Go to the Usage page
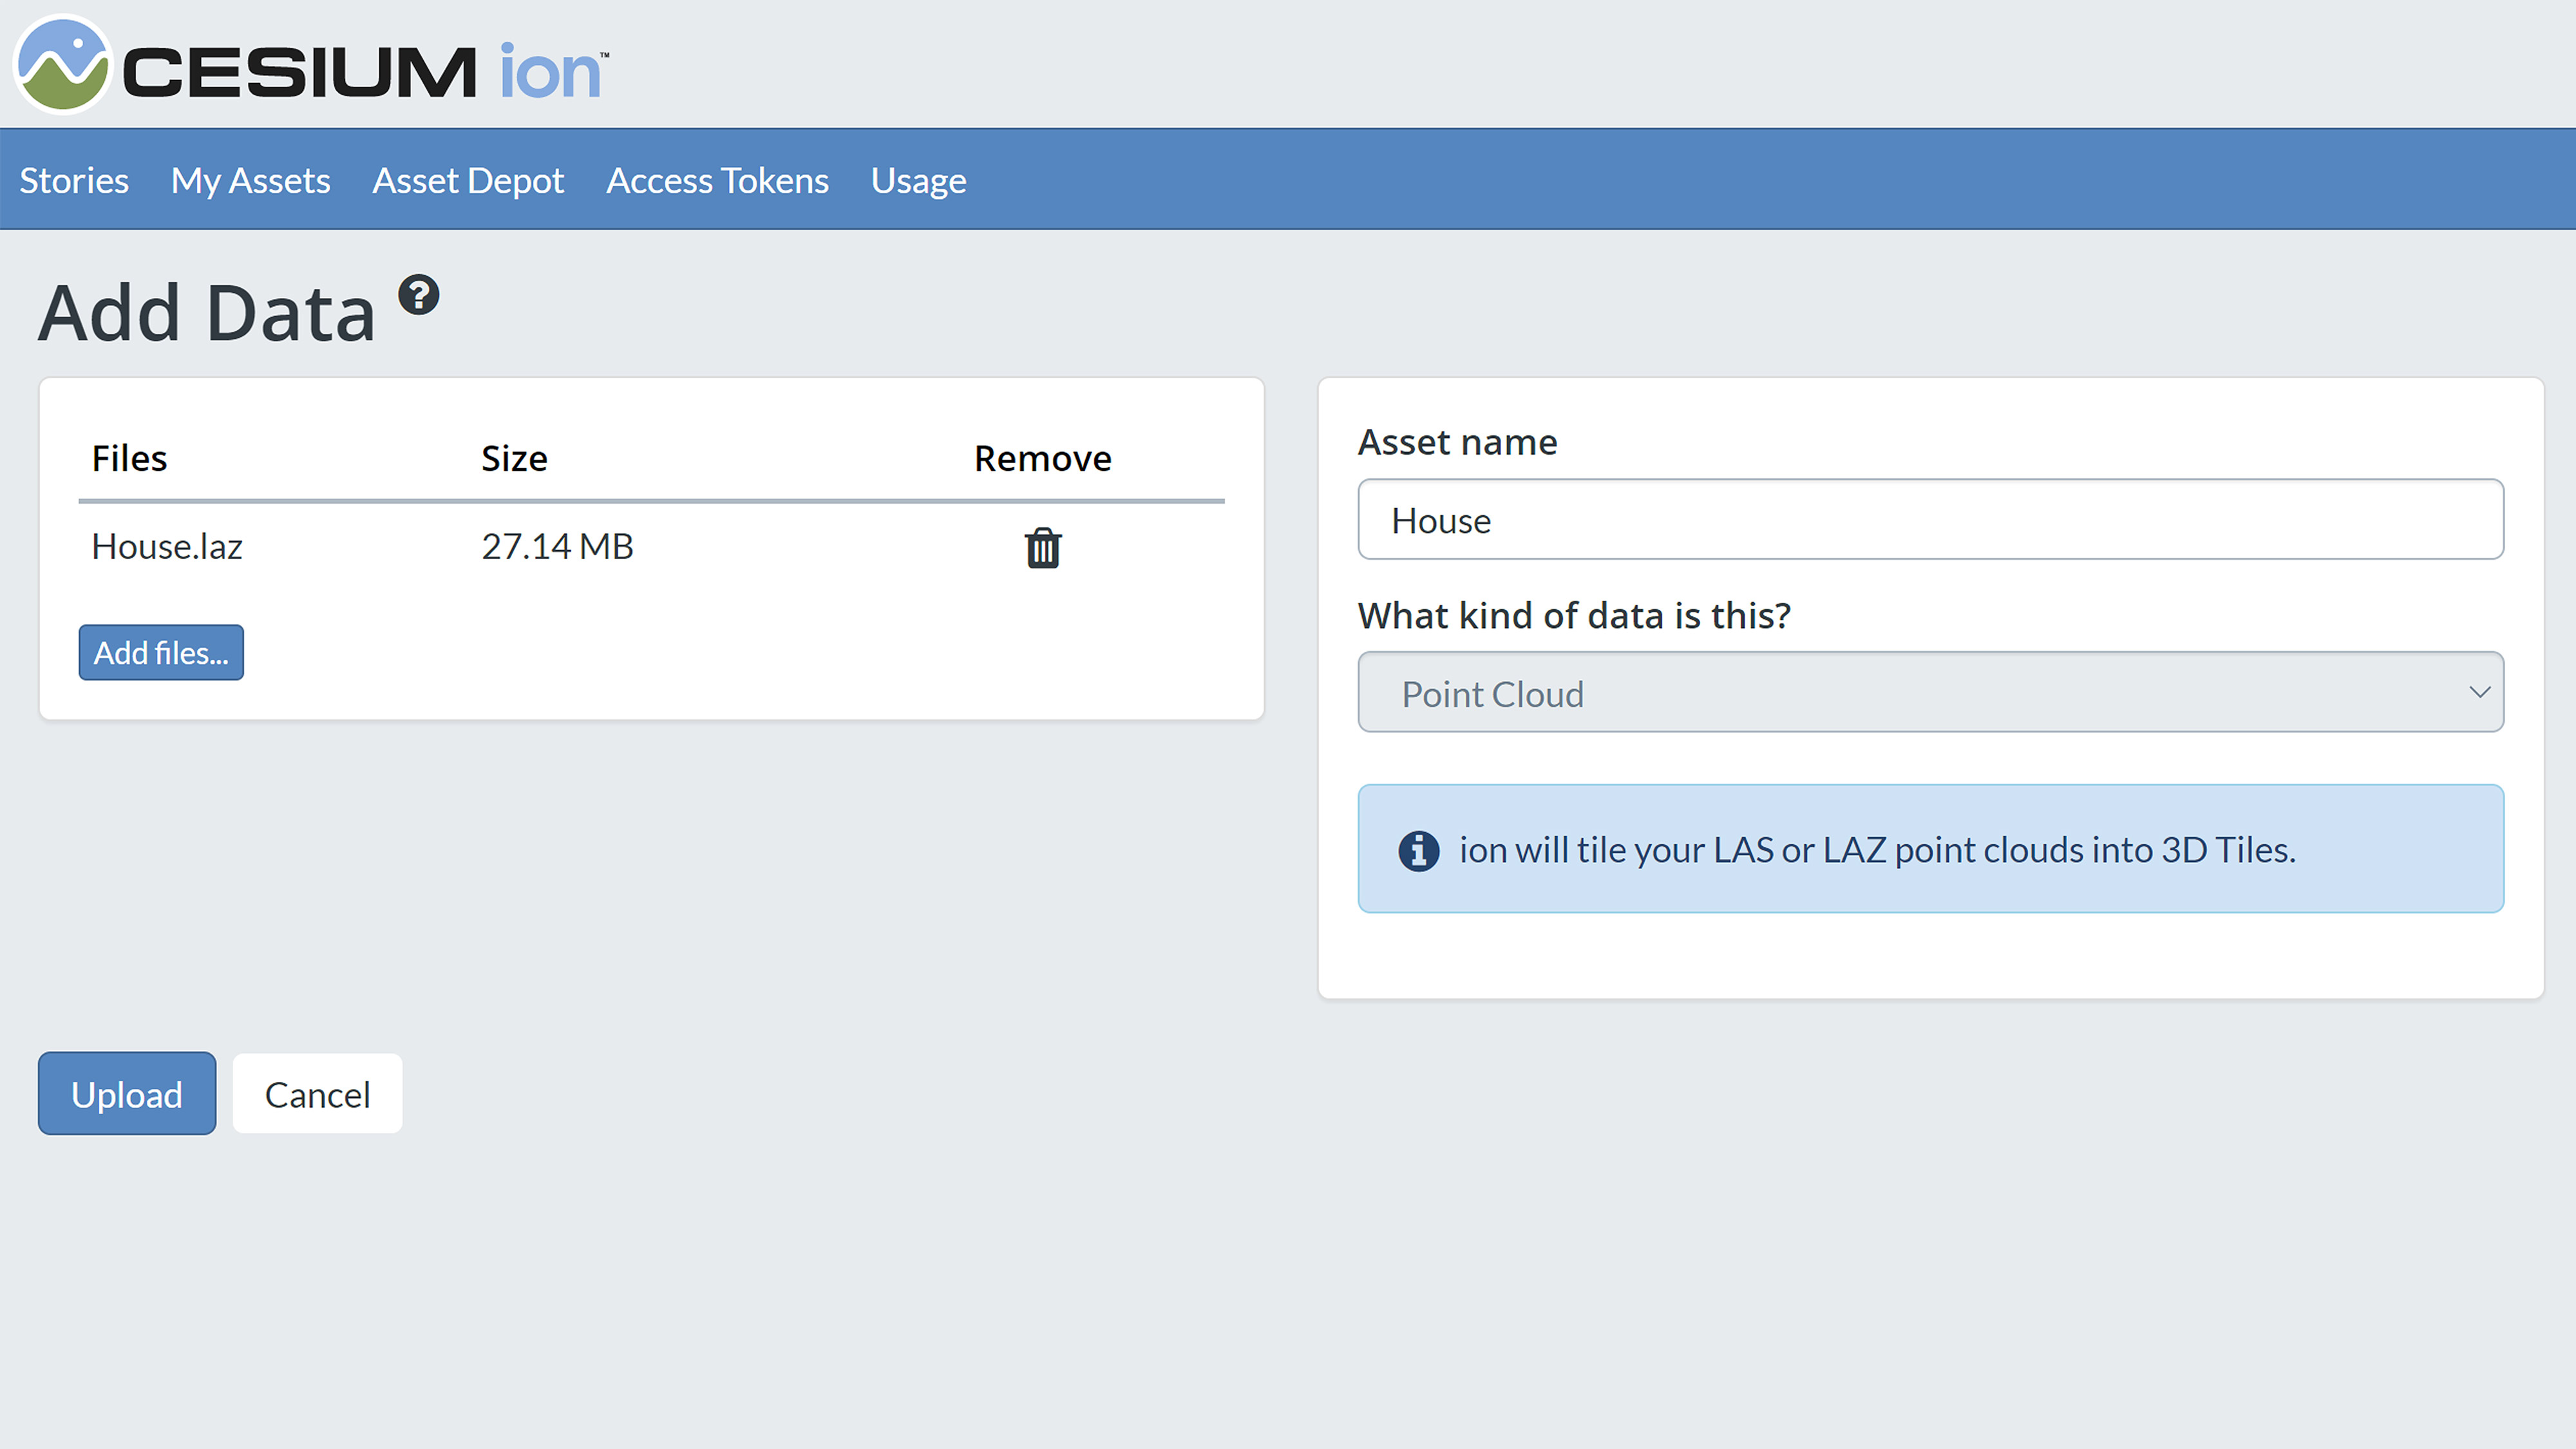Screen dimensions: 2576x1449 [x=917, y=180]
